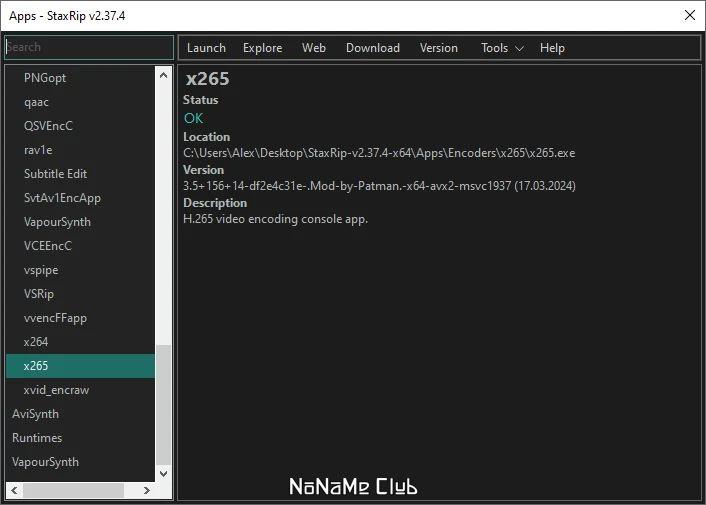Click the x265.exe location path text
The image size is (706, 505).
[x=379, y=153]
